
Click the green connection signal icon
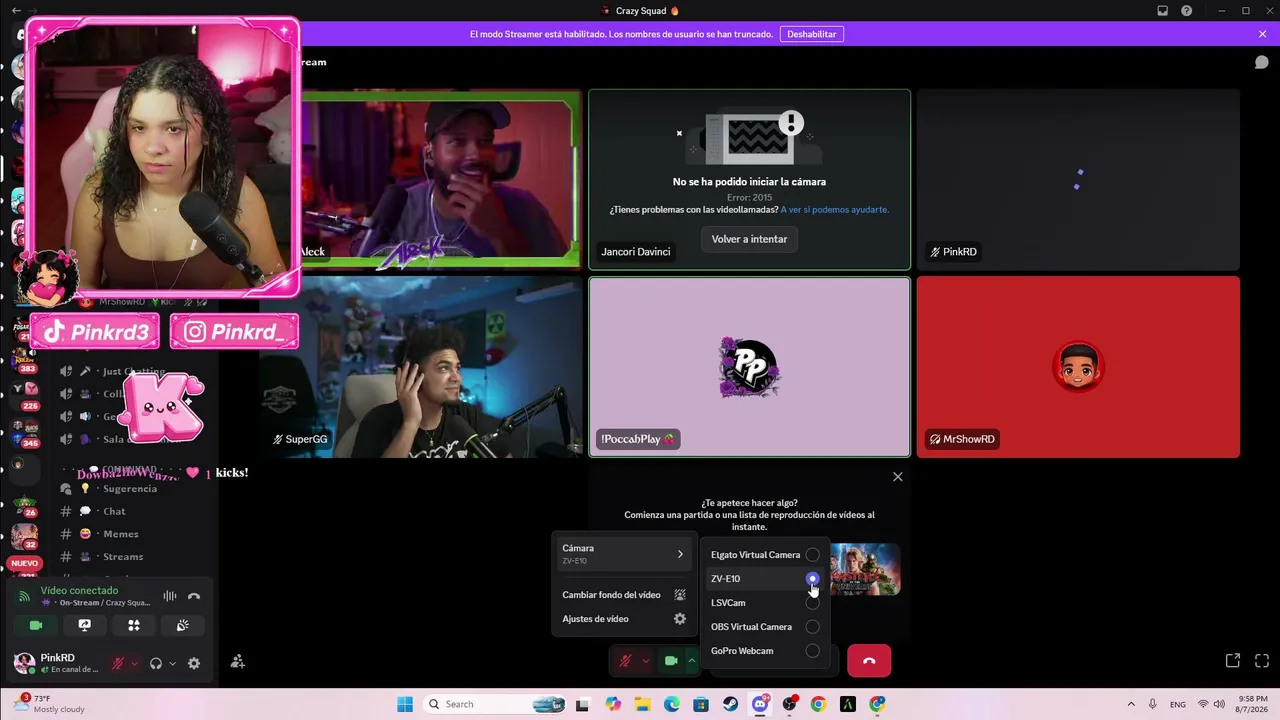click(x=25, y=596)
